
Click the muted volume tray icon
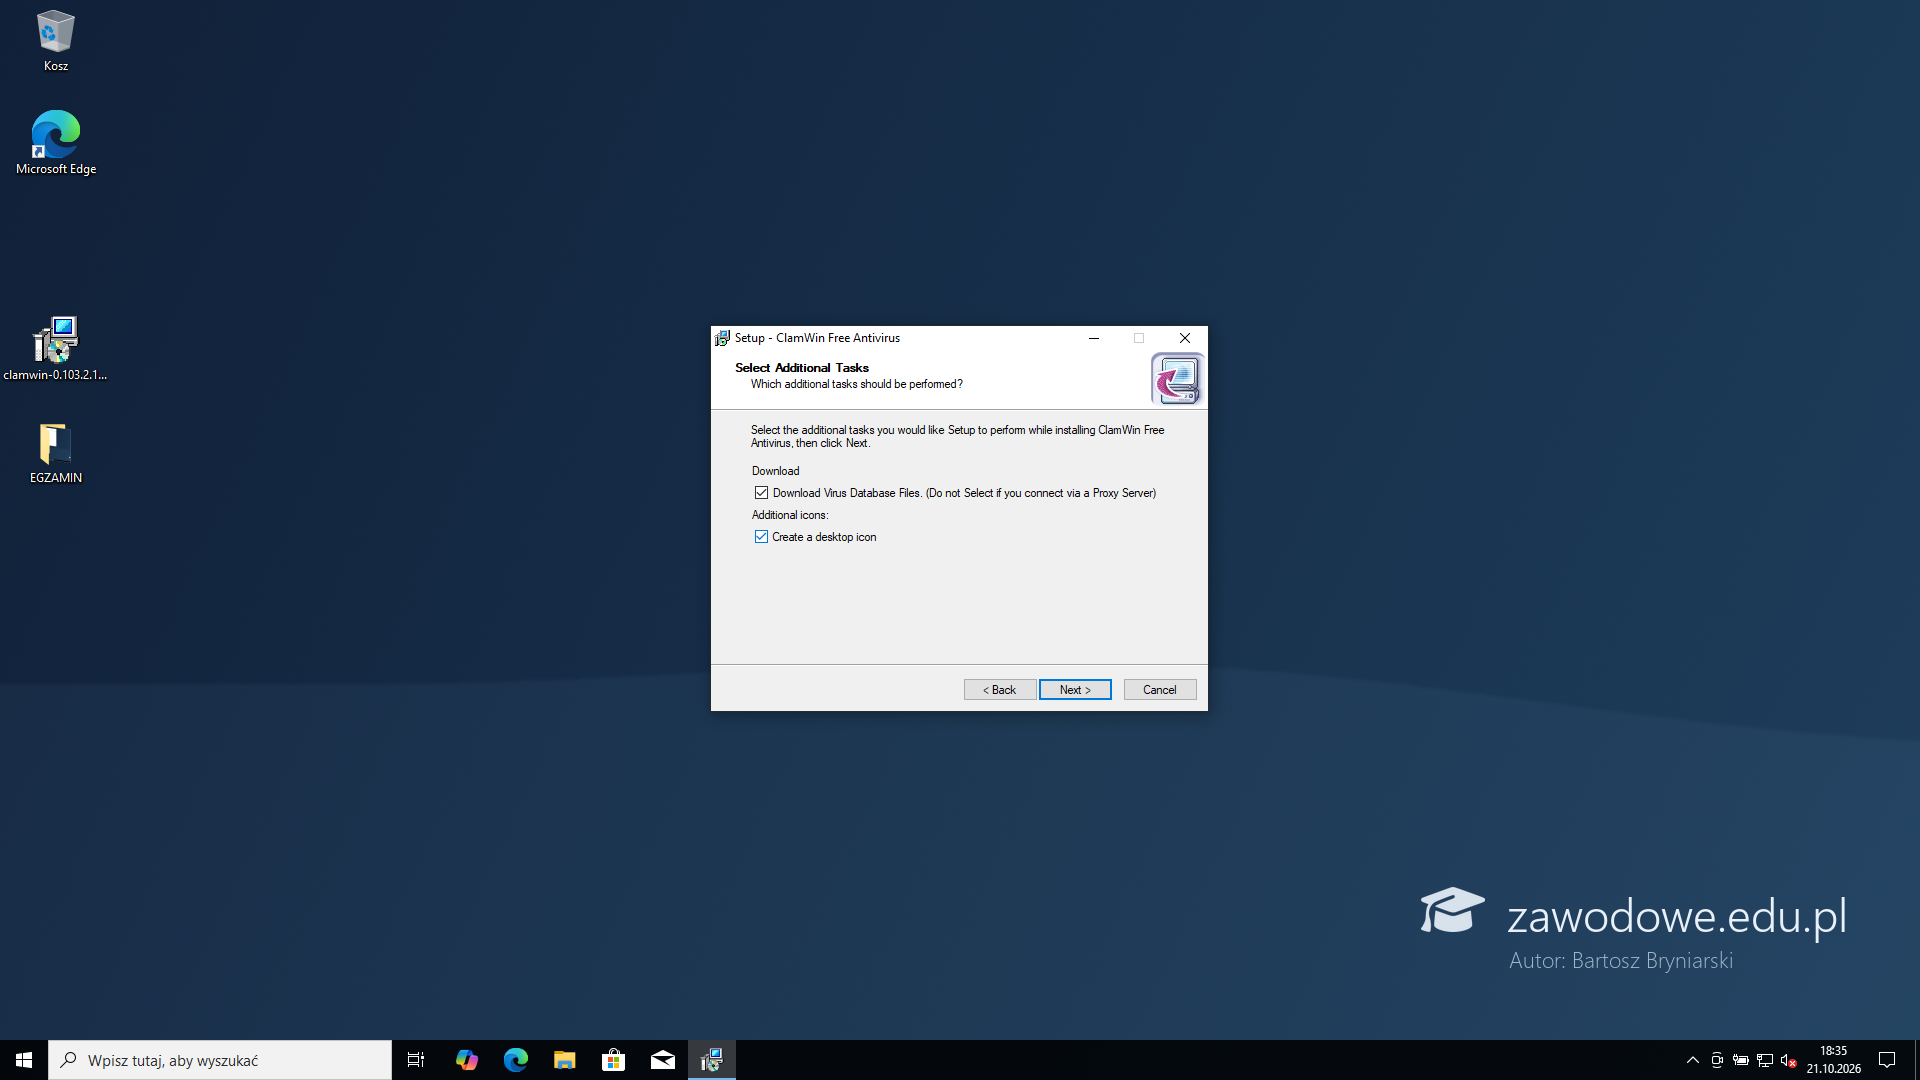pos(1789,1060)
